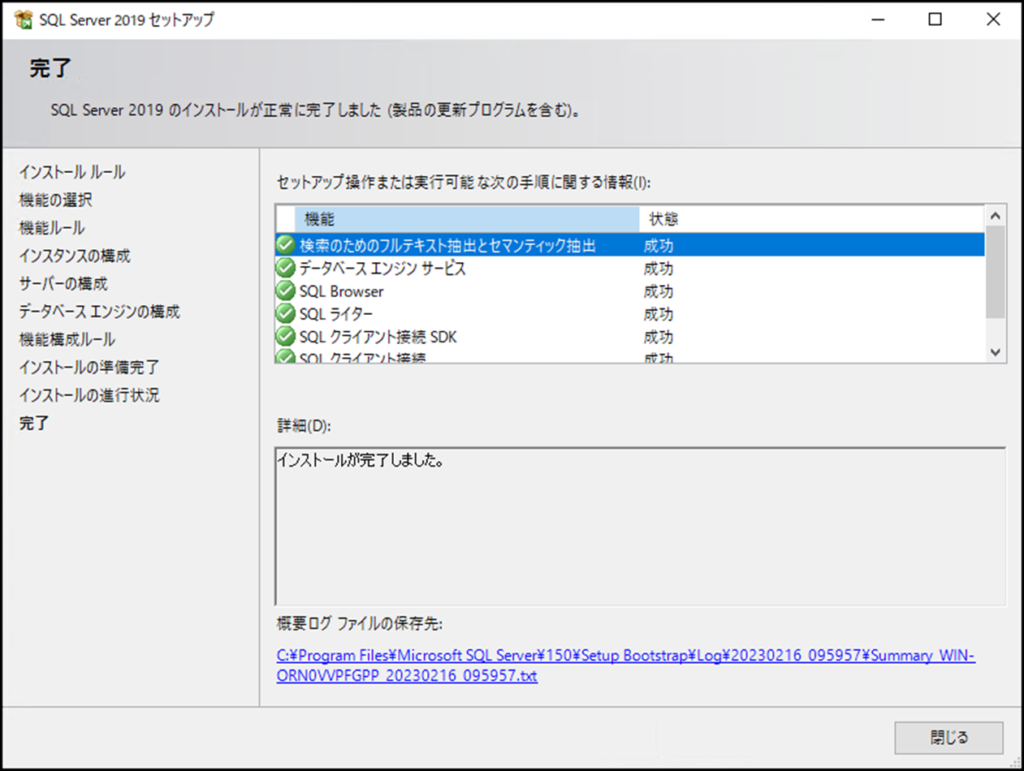Minimize the SQL Server setup window
This screenshot has height=771, width=1024.
(x=878, y=20)
